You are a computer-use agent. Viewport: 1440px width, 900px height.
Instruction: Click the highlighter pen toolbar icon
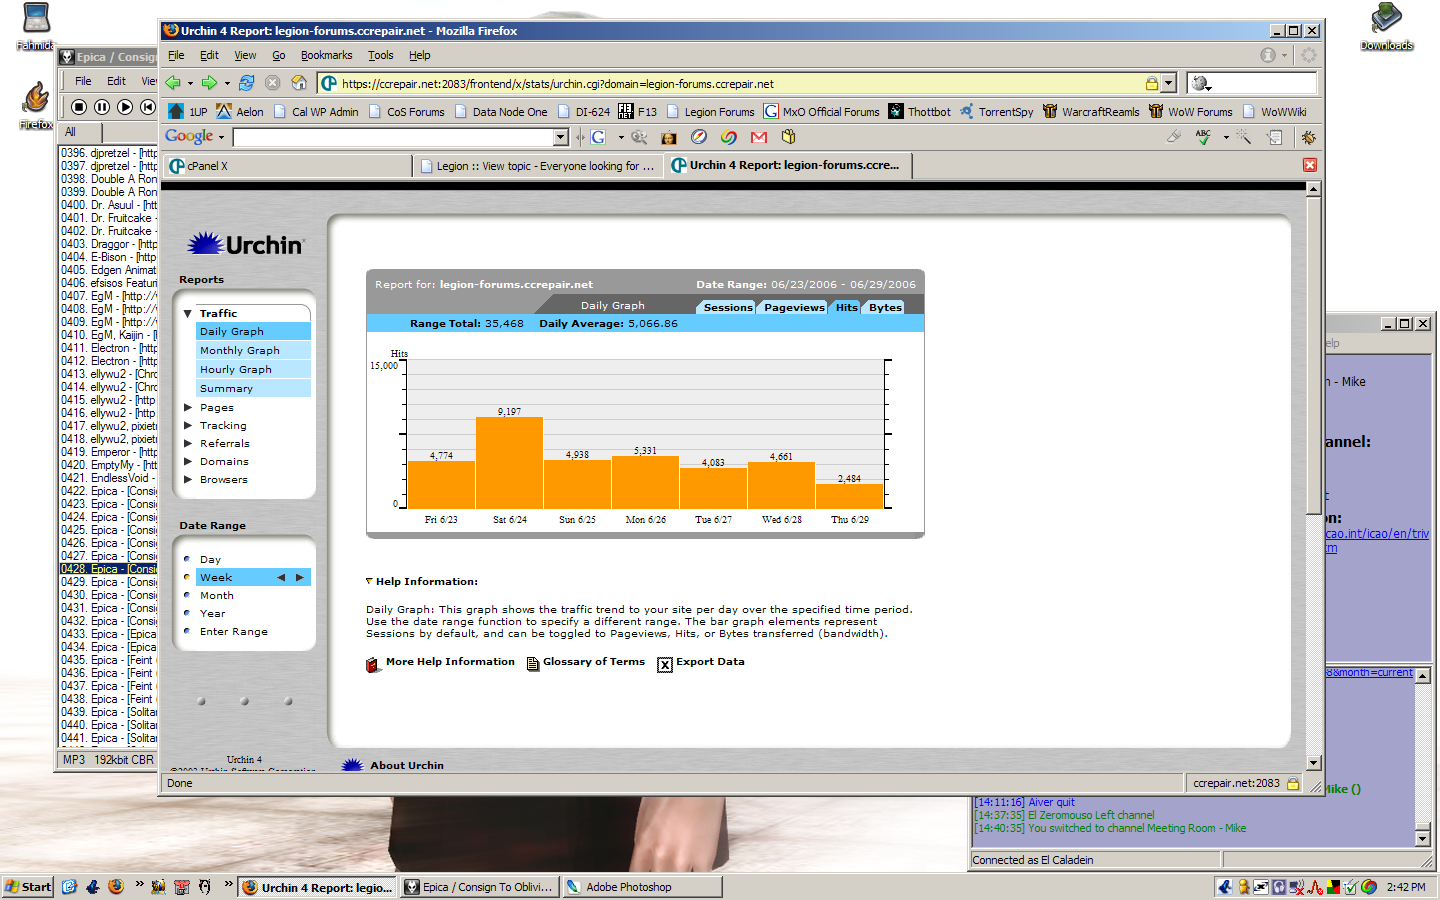click(1175, 137)
